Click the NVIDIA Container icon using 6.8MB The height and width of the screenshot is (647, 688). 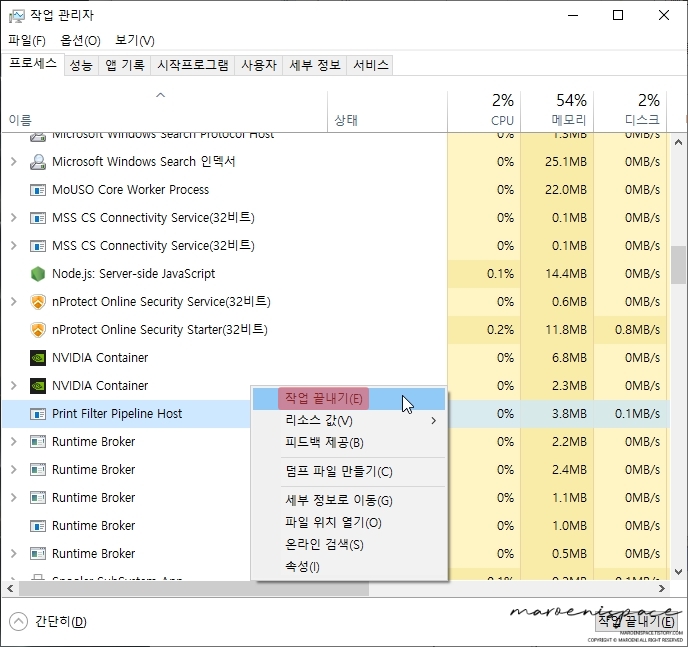(x=38, y=358)
